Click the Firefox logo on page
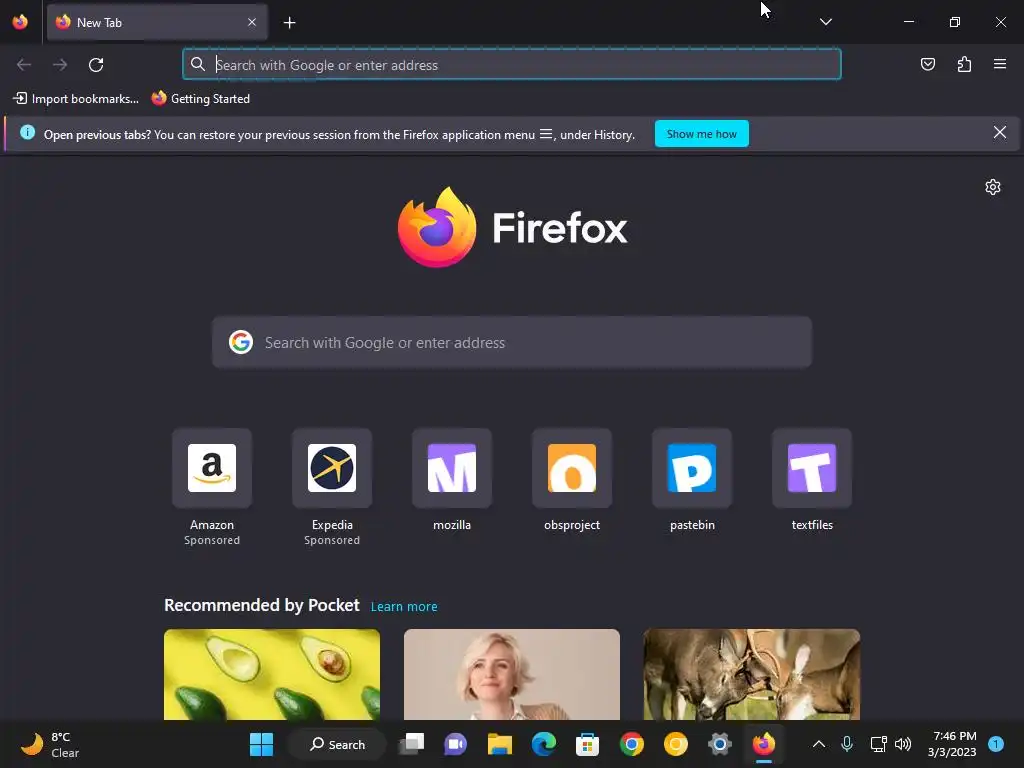This screenshot has width=1024, height=768. pos(512,227)
